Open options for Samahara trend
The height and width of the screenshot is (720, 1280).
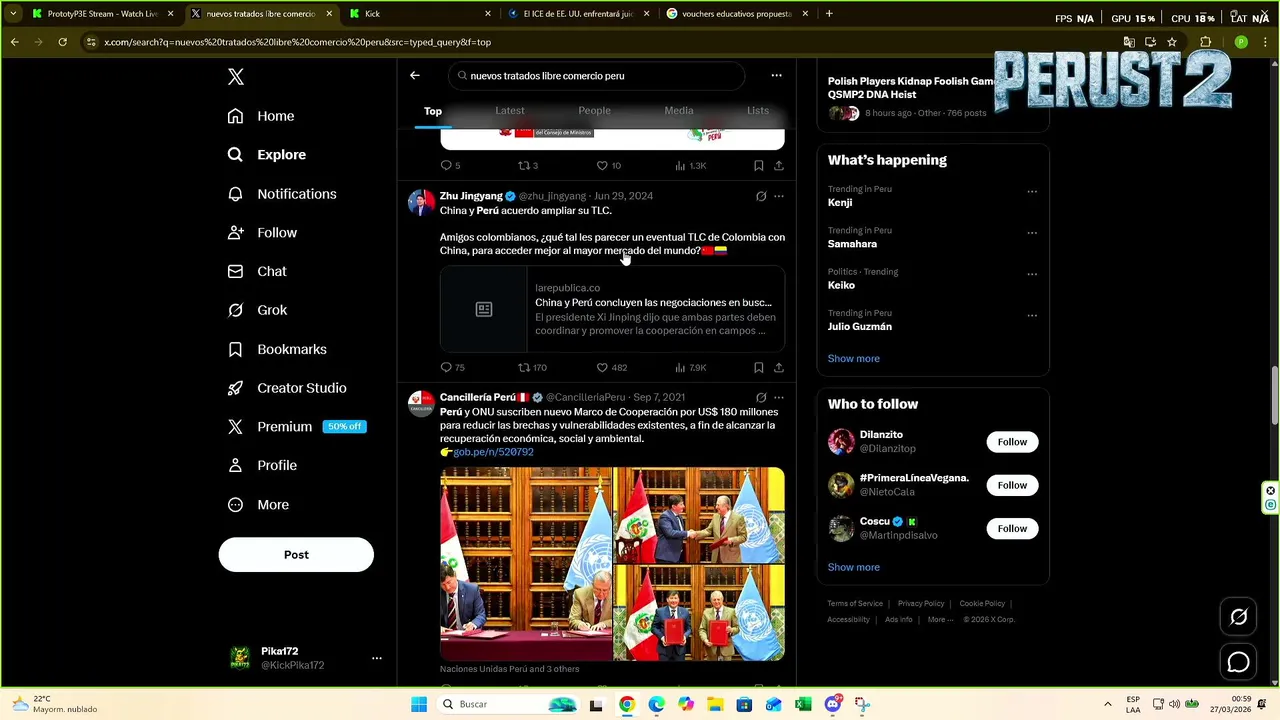pyautogui.click(x=1032, y=233)
